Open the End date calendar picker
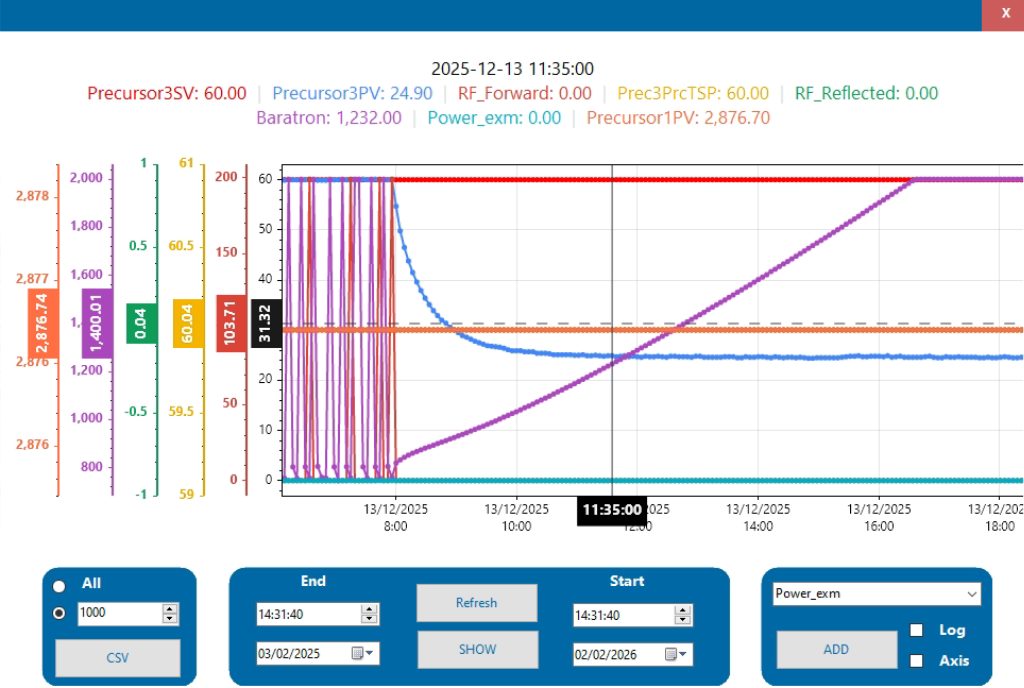This screenshot has width=1024, height=688. point(362,653)
